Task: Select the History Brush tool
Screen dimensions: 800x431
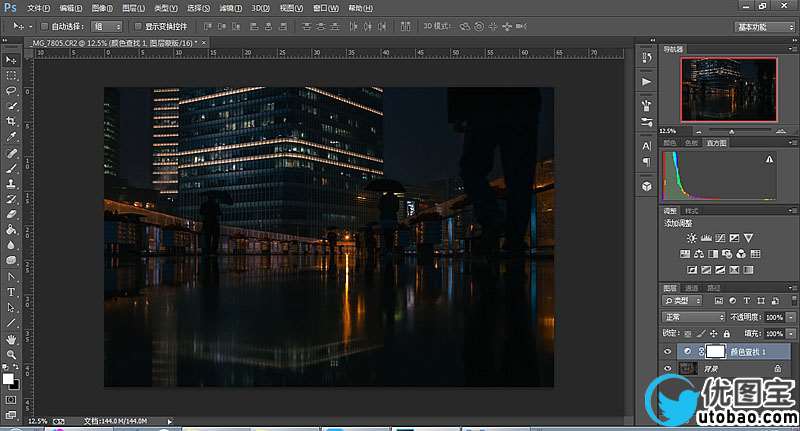Action: click(x=11, y=199)
